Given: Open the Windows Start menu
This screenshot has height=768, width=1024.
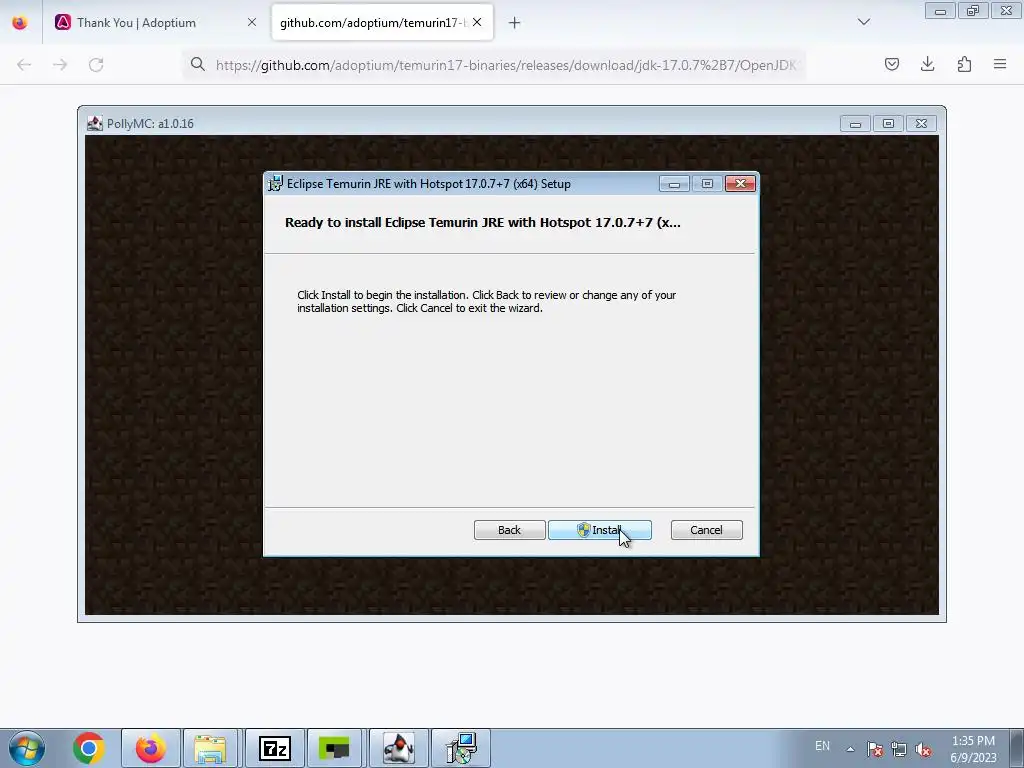Looking at the screenshot, I should pyautogui.click(x=27, y=748).
